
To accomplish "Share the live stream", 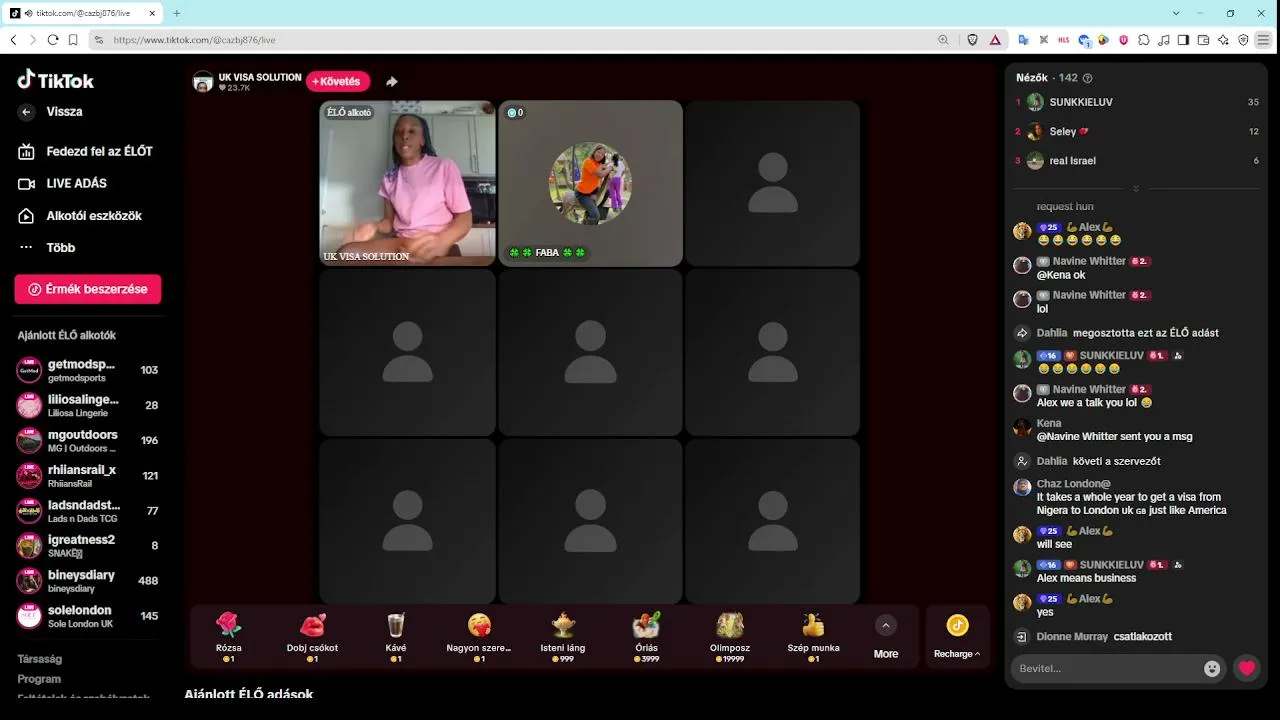I will tap(391, 82).
